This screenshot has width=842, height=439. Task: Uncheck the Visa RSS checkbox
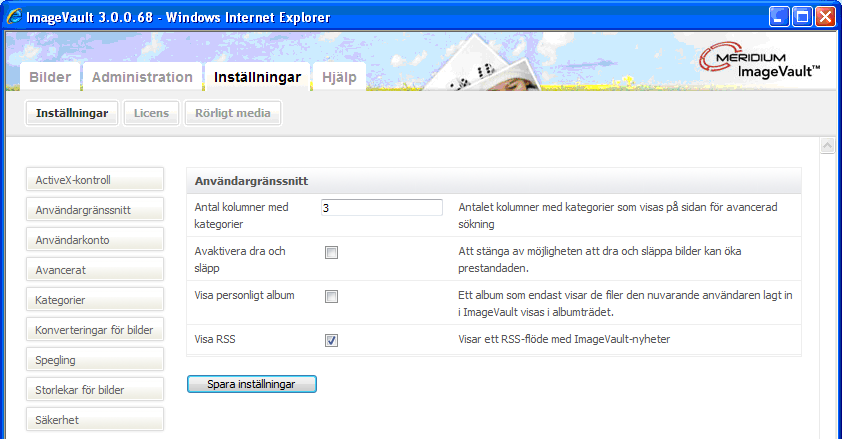pyautogui.click(x=331, y=340)
